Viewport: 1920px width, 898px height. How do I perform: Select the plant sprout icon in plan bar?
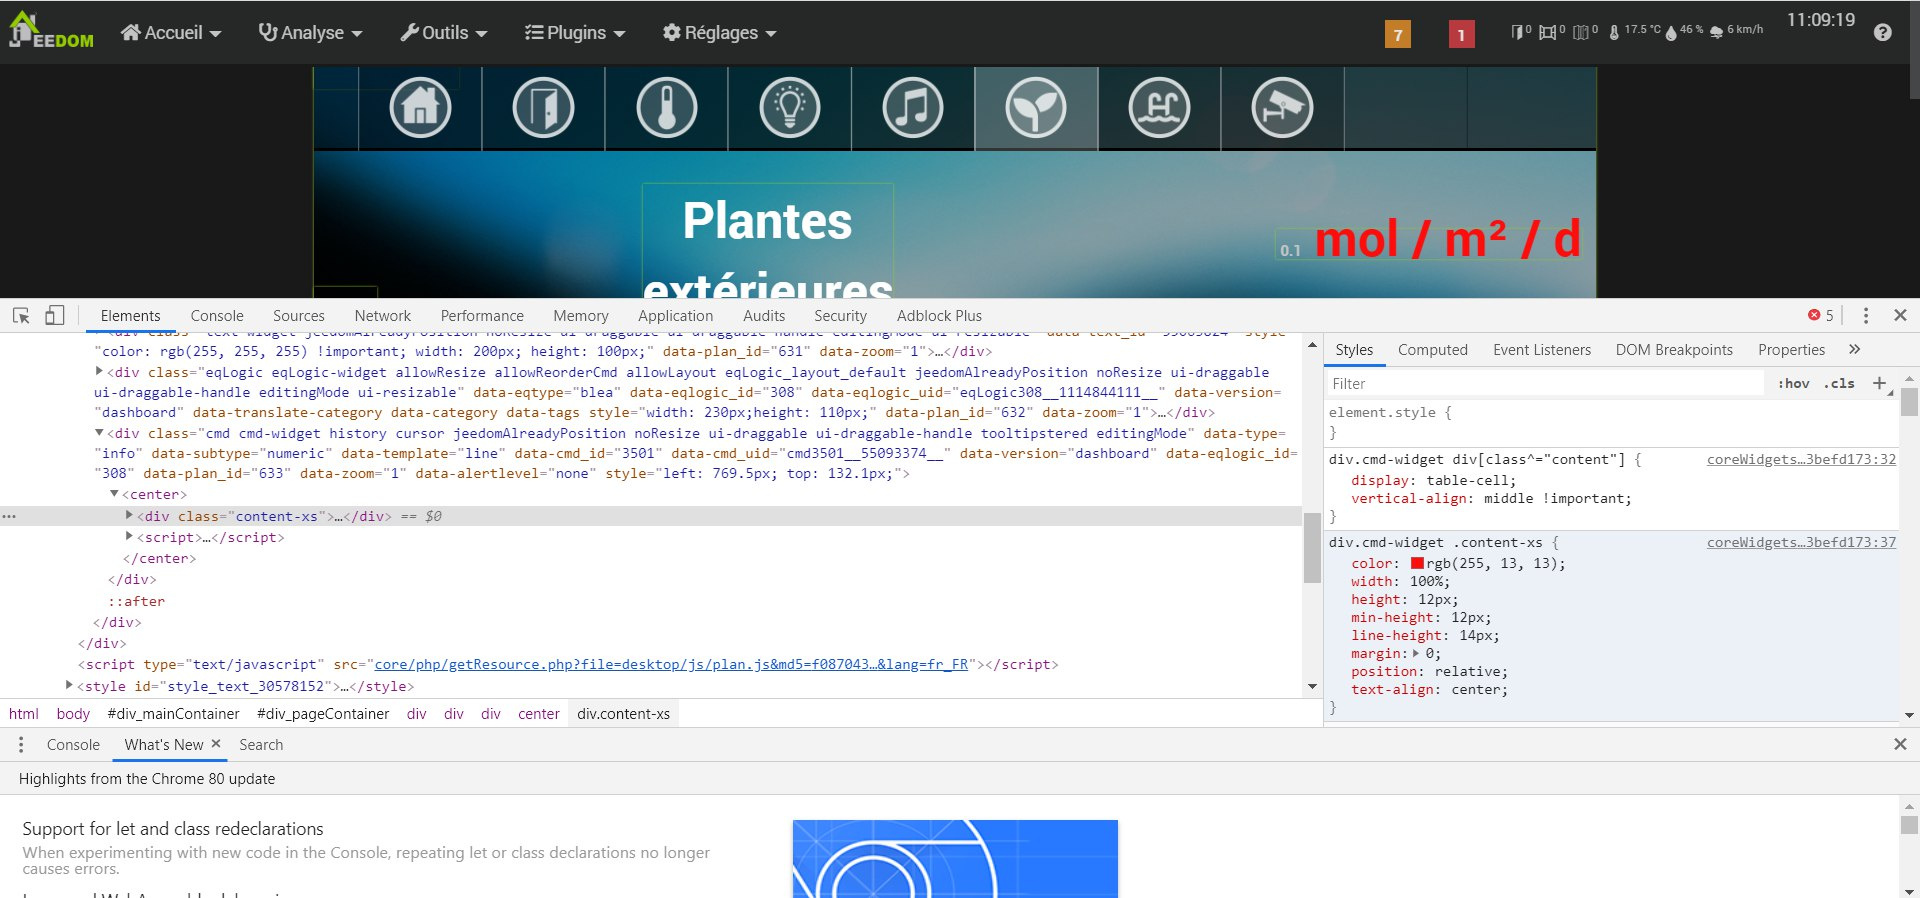coord(1036,107)
